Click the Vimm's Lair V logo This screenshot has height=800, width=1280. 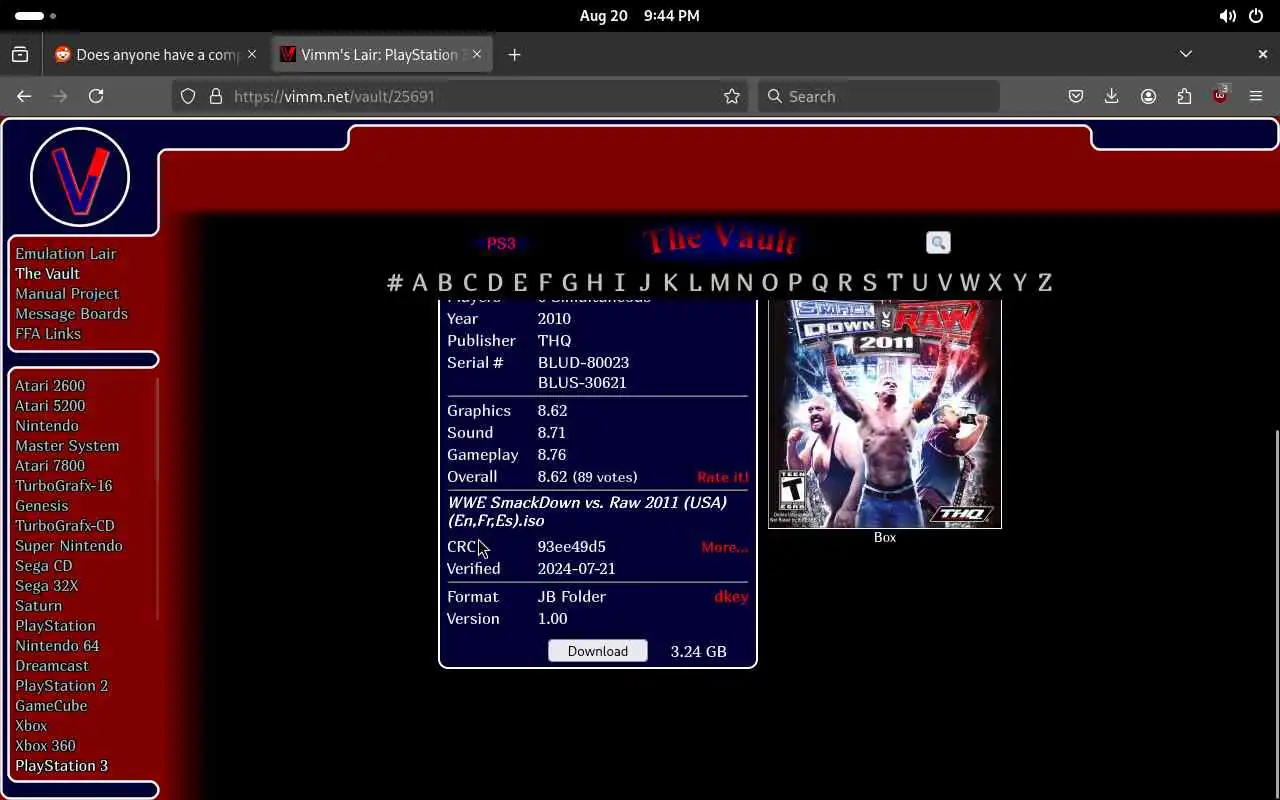point(80,177)
